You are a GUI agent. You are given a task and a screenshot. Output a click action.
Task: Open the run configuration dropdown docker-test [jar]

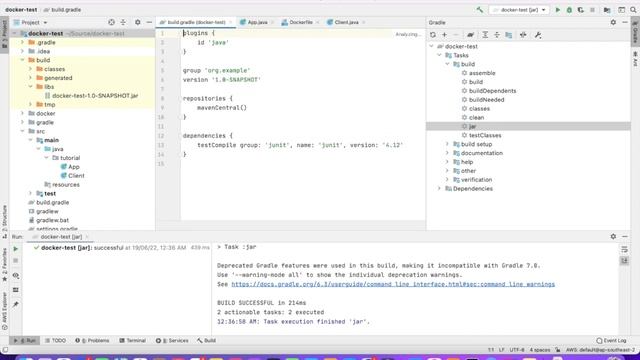tap(519, 10)
